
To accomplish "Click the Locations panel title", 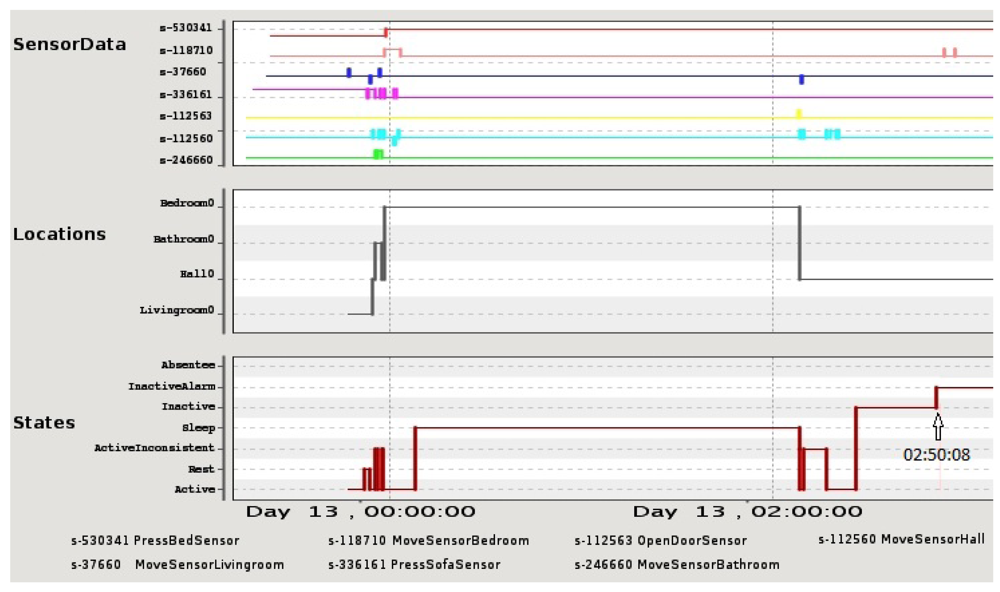I will 59,234.
